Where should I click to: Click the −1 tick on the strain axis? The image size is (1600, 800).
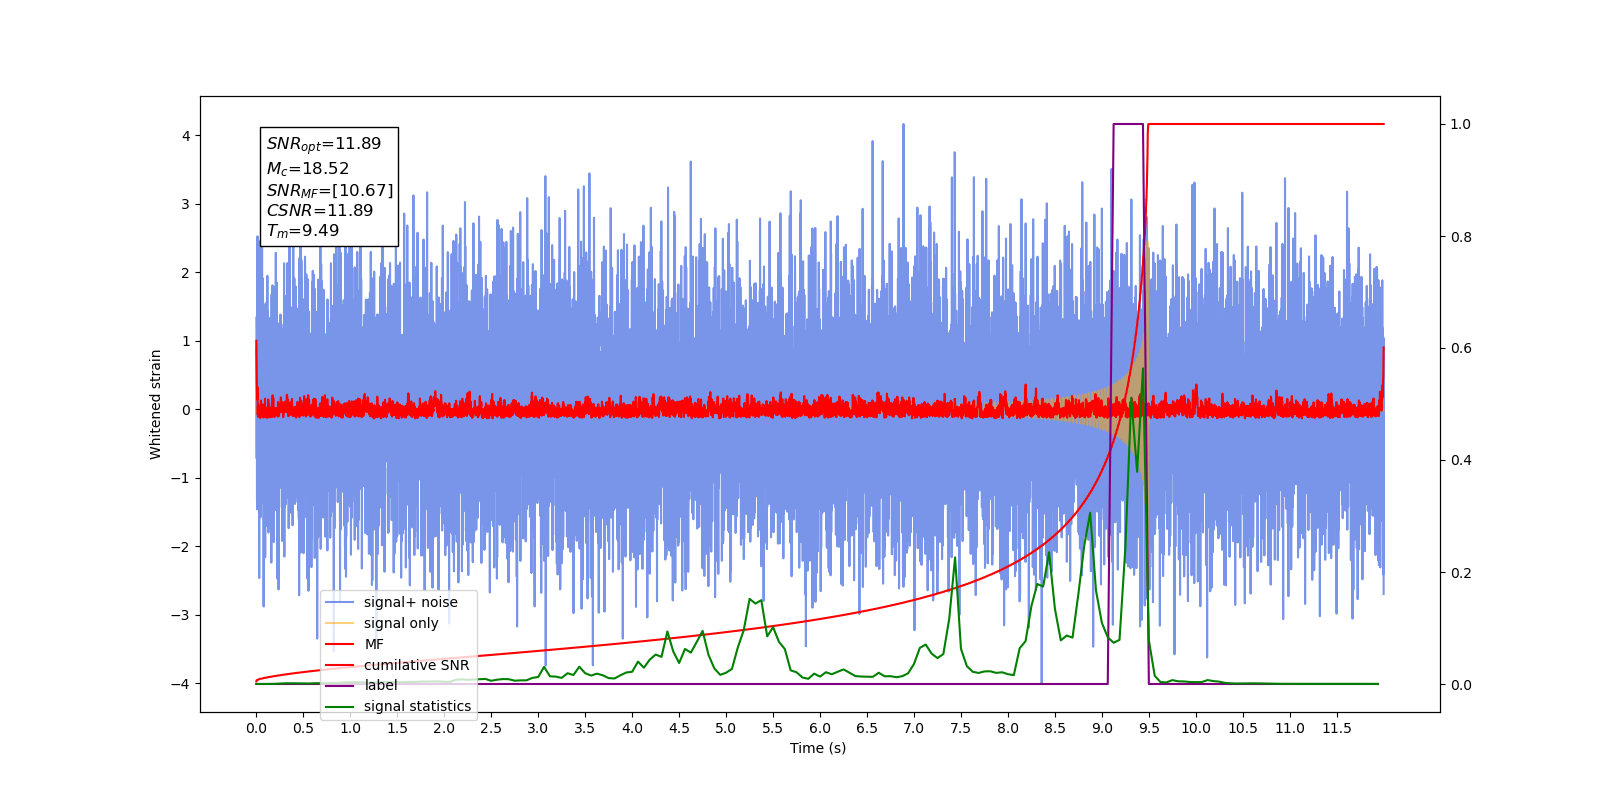(x=180, y=478)
